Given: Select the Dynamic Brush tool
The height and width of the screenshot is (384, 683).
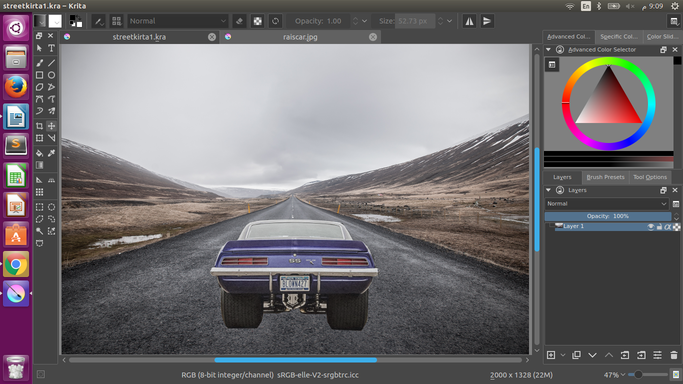Looking at the screenshot, I should click(39, 111).
